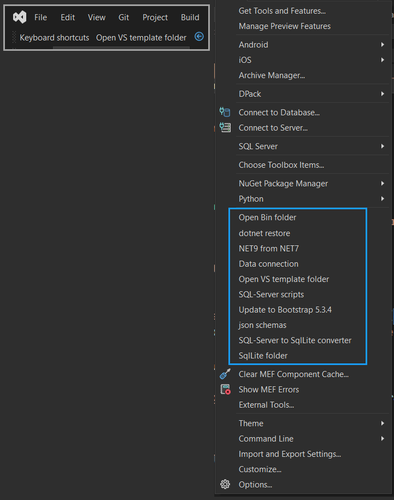The image size is (394, 500).
Task: Open the Python menu entry
Action: coord(251,199)
